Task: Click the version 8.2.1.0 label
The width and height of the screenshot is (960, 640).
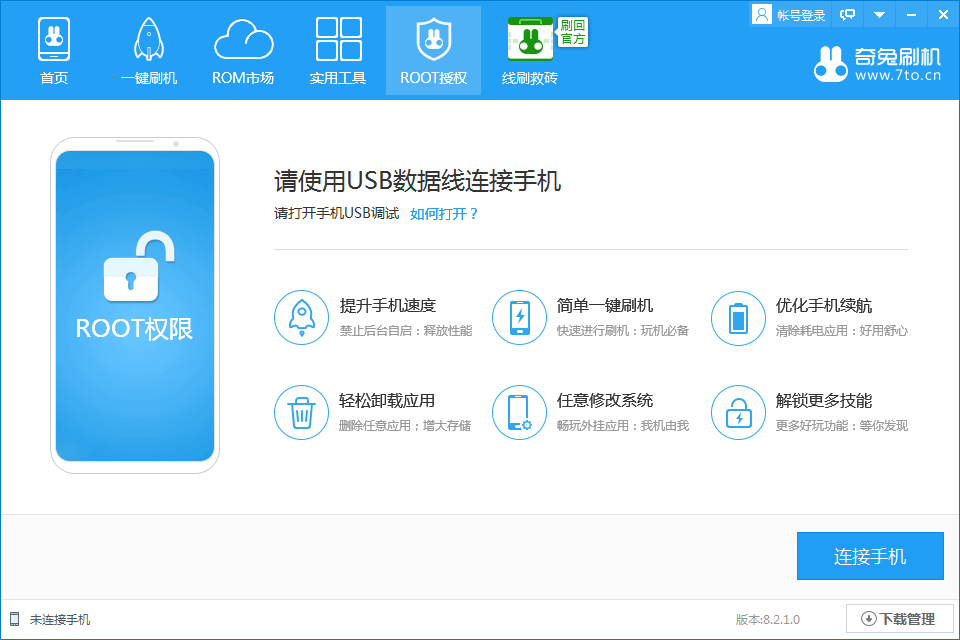Action: point(768,620)
